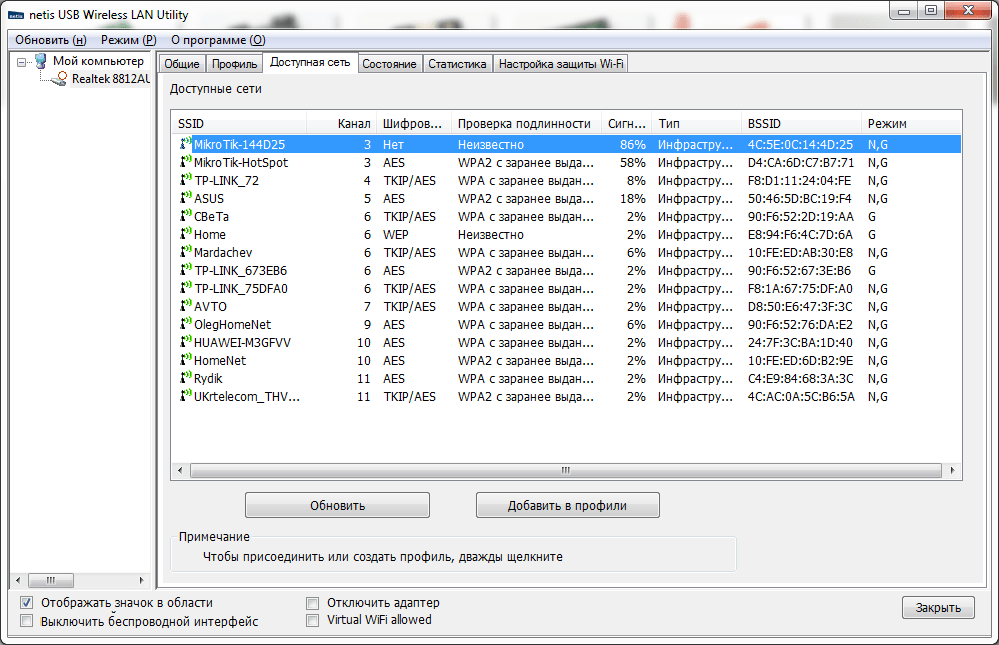
Task: Switch to the 'Статистика' tab
Action: pyautogui.click(x=457, y=64)
